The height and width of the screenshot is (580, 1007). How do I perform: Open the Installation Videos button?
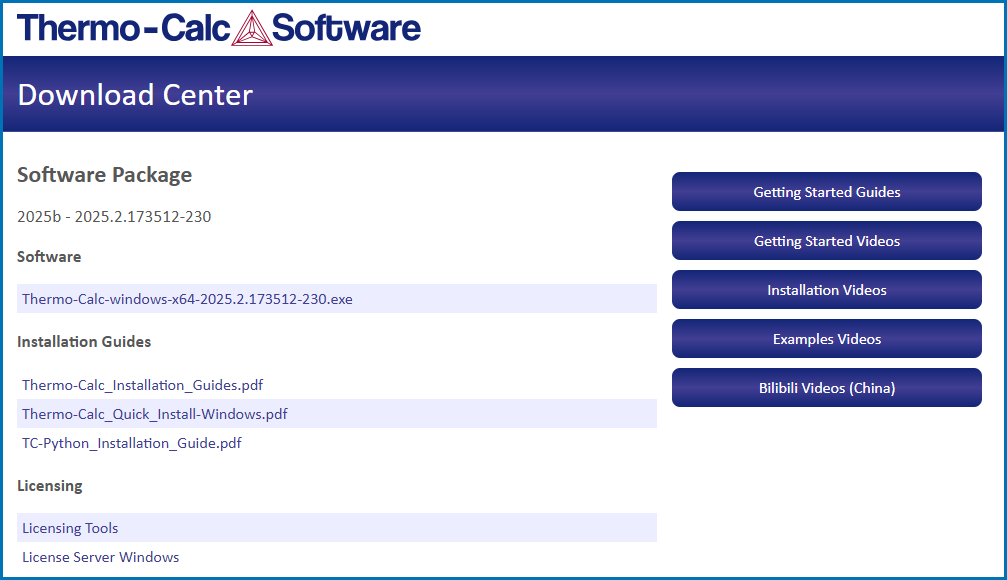pos(827,290)
